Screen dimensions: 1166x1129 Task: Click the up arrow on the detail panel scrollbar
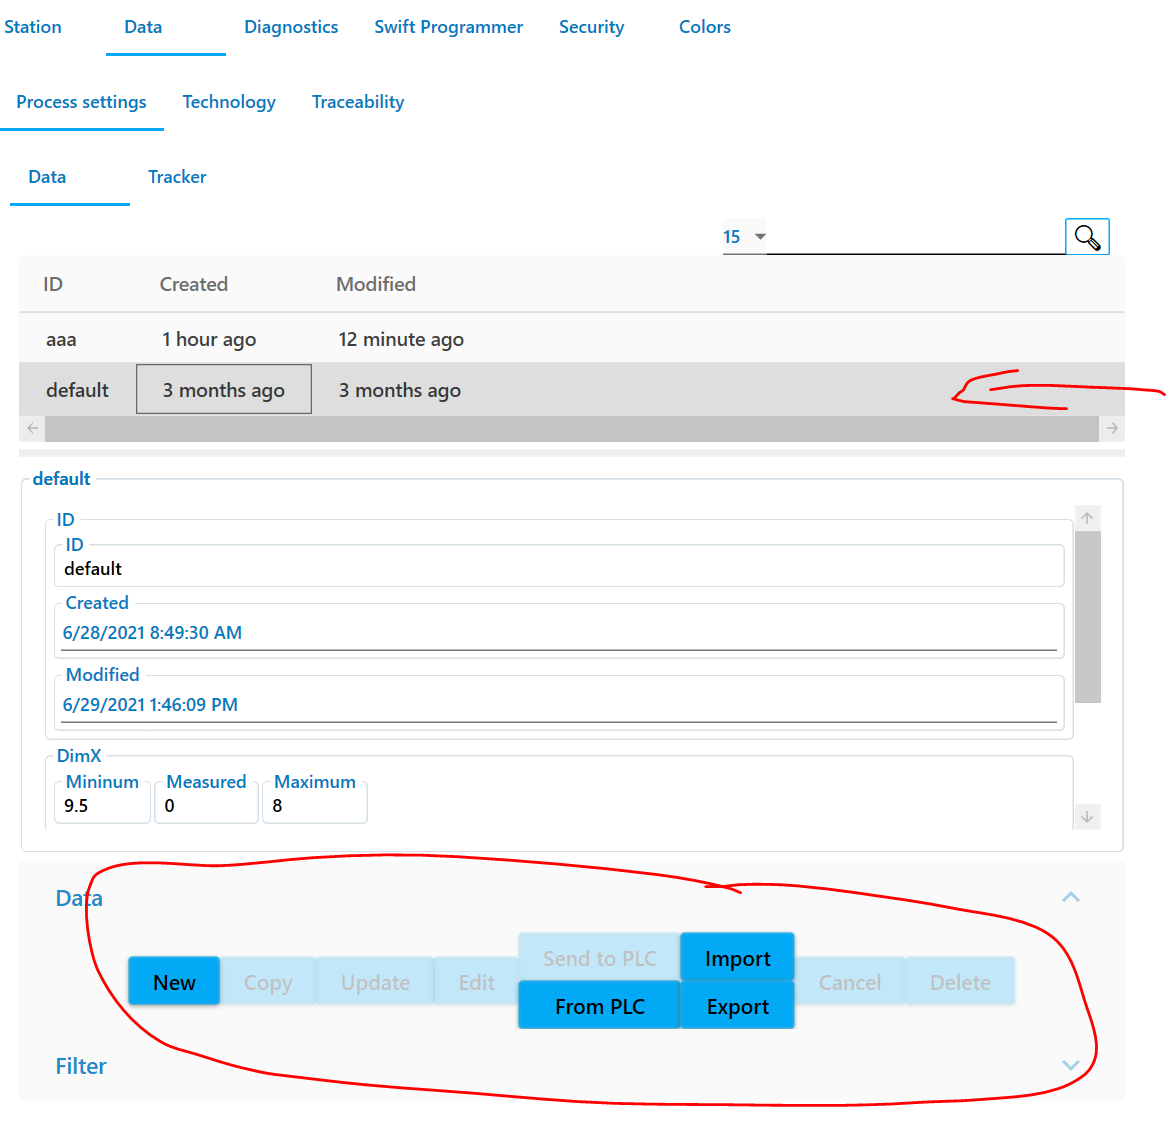point(1087,518)
